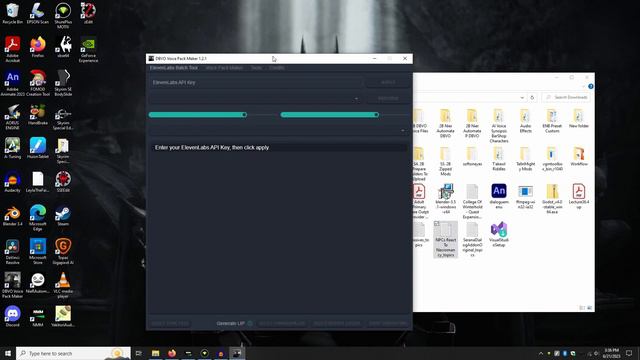Click the Search Downloads field in Explorer
Image resolution: width=640 pixels, height=360 pixels.
click(x=566, y=98)
